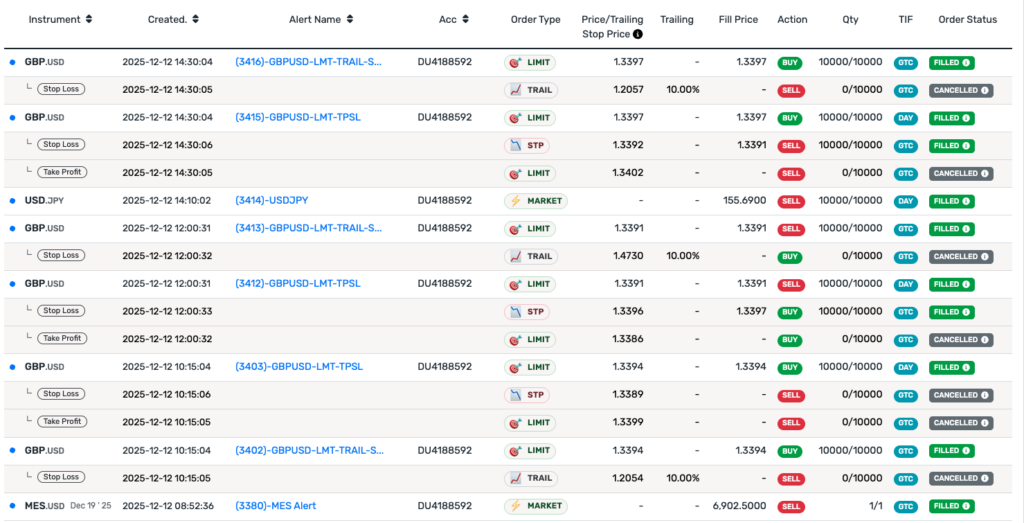Sort orders by the Created column arrows
Viewport: 1024px width, 523px height.
pyautogui.click(x=195, y=20)
